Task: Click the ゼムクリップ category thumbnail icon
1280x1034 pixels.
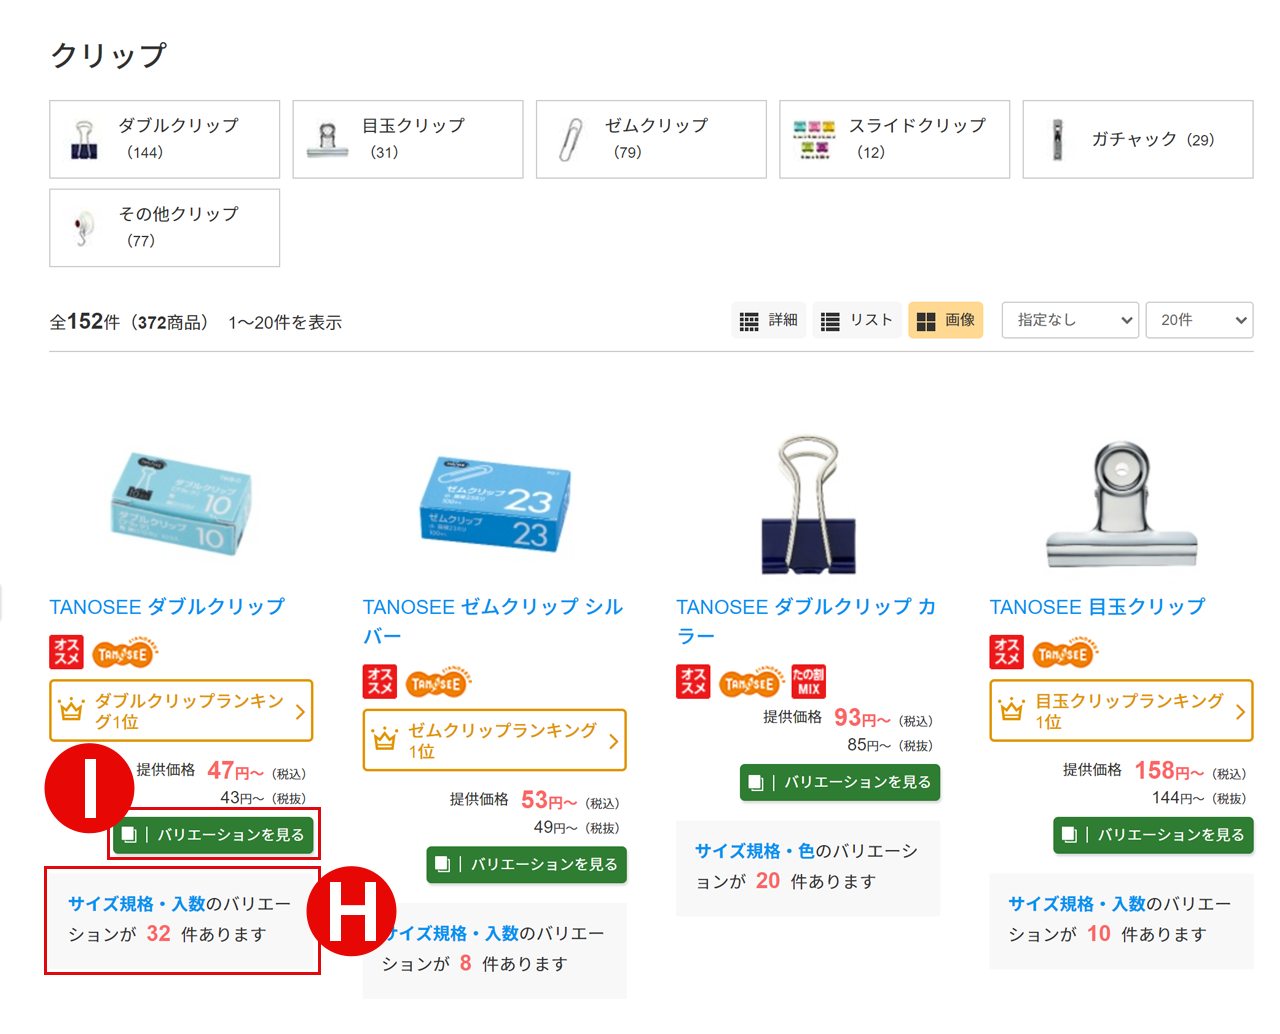Action: point(571,140)
